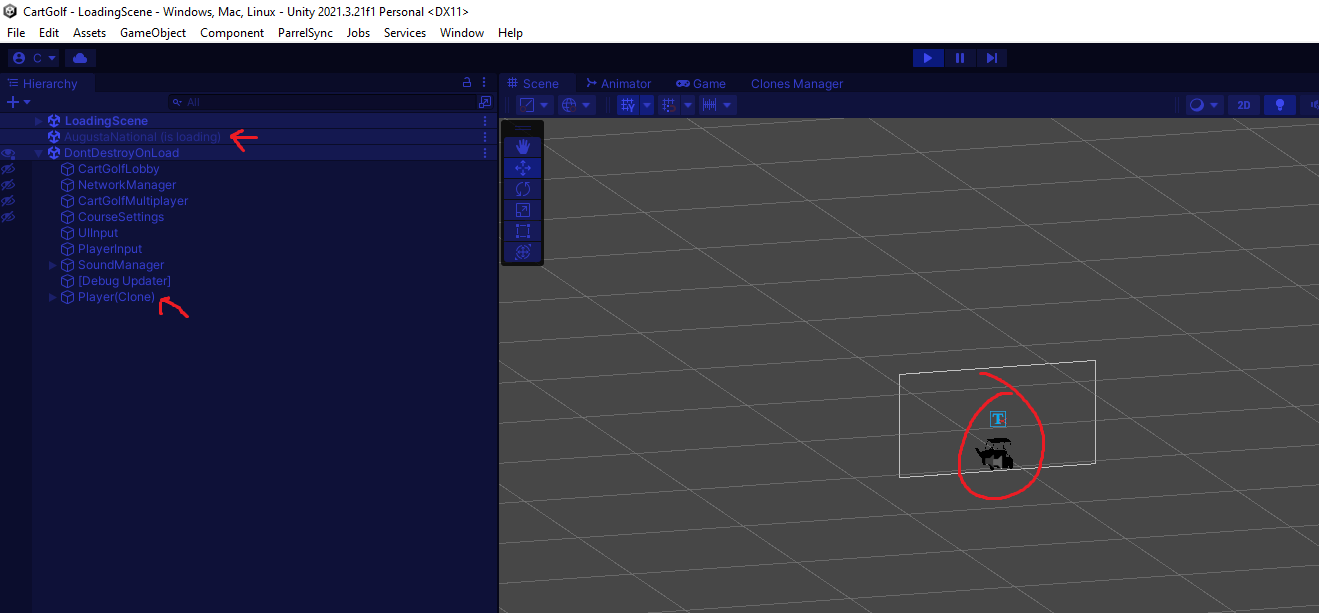Viewport: 1319px width, 613px height.
Task: Unhide NetworkManager using its crossed-eye icon
Action: (7, 184)
